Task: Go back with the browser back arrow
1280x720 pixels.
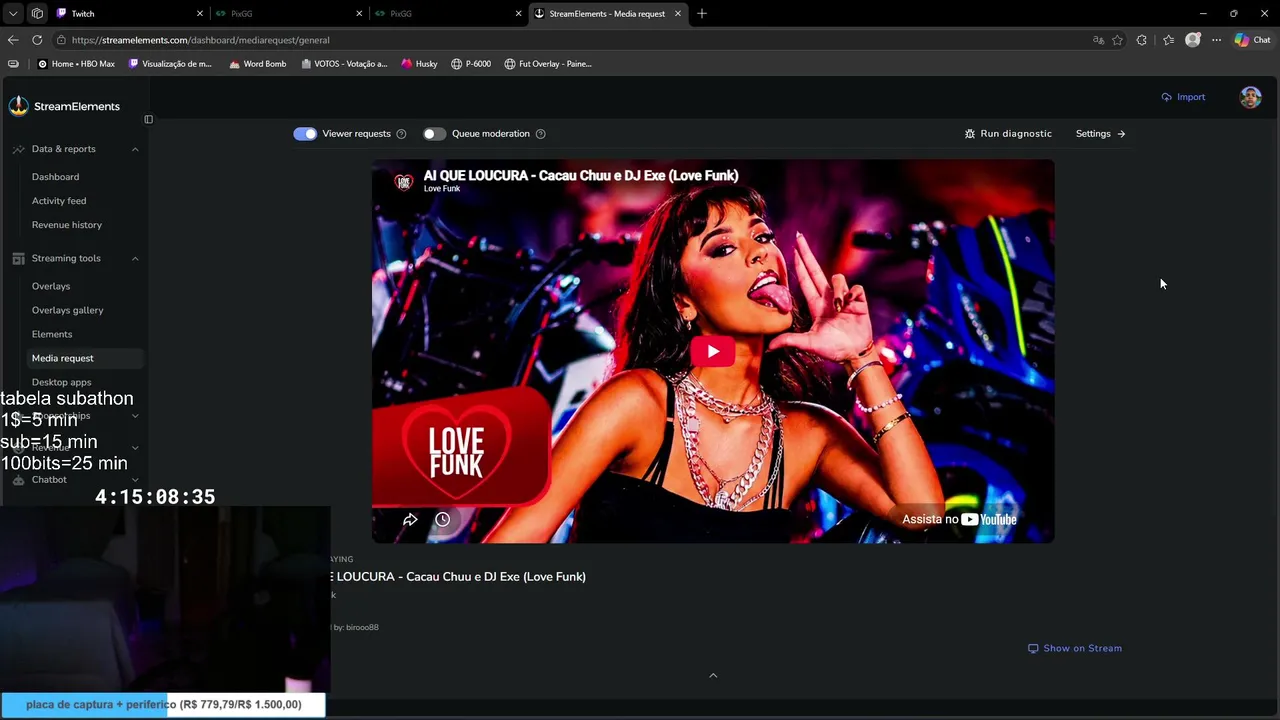Action: (x=13, y=40)
